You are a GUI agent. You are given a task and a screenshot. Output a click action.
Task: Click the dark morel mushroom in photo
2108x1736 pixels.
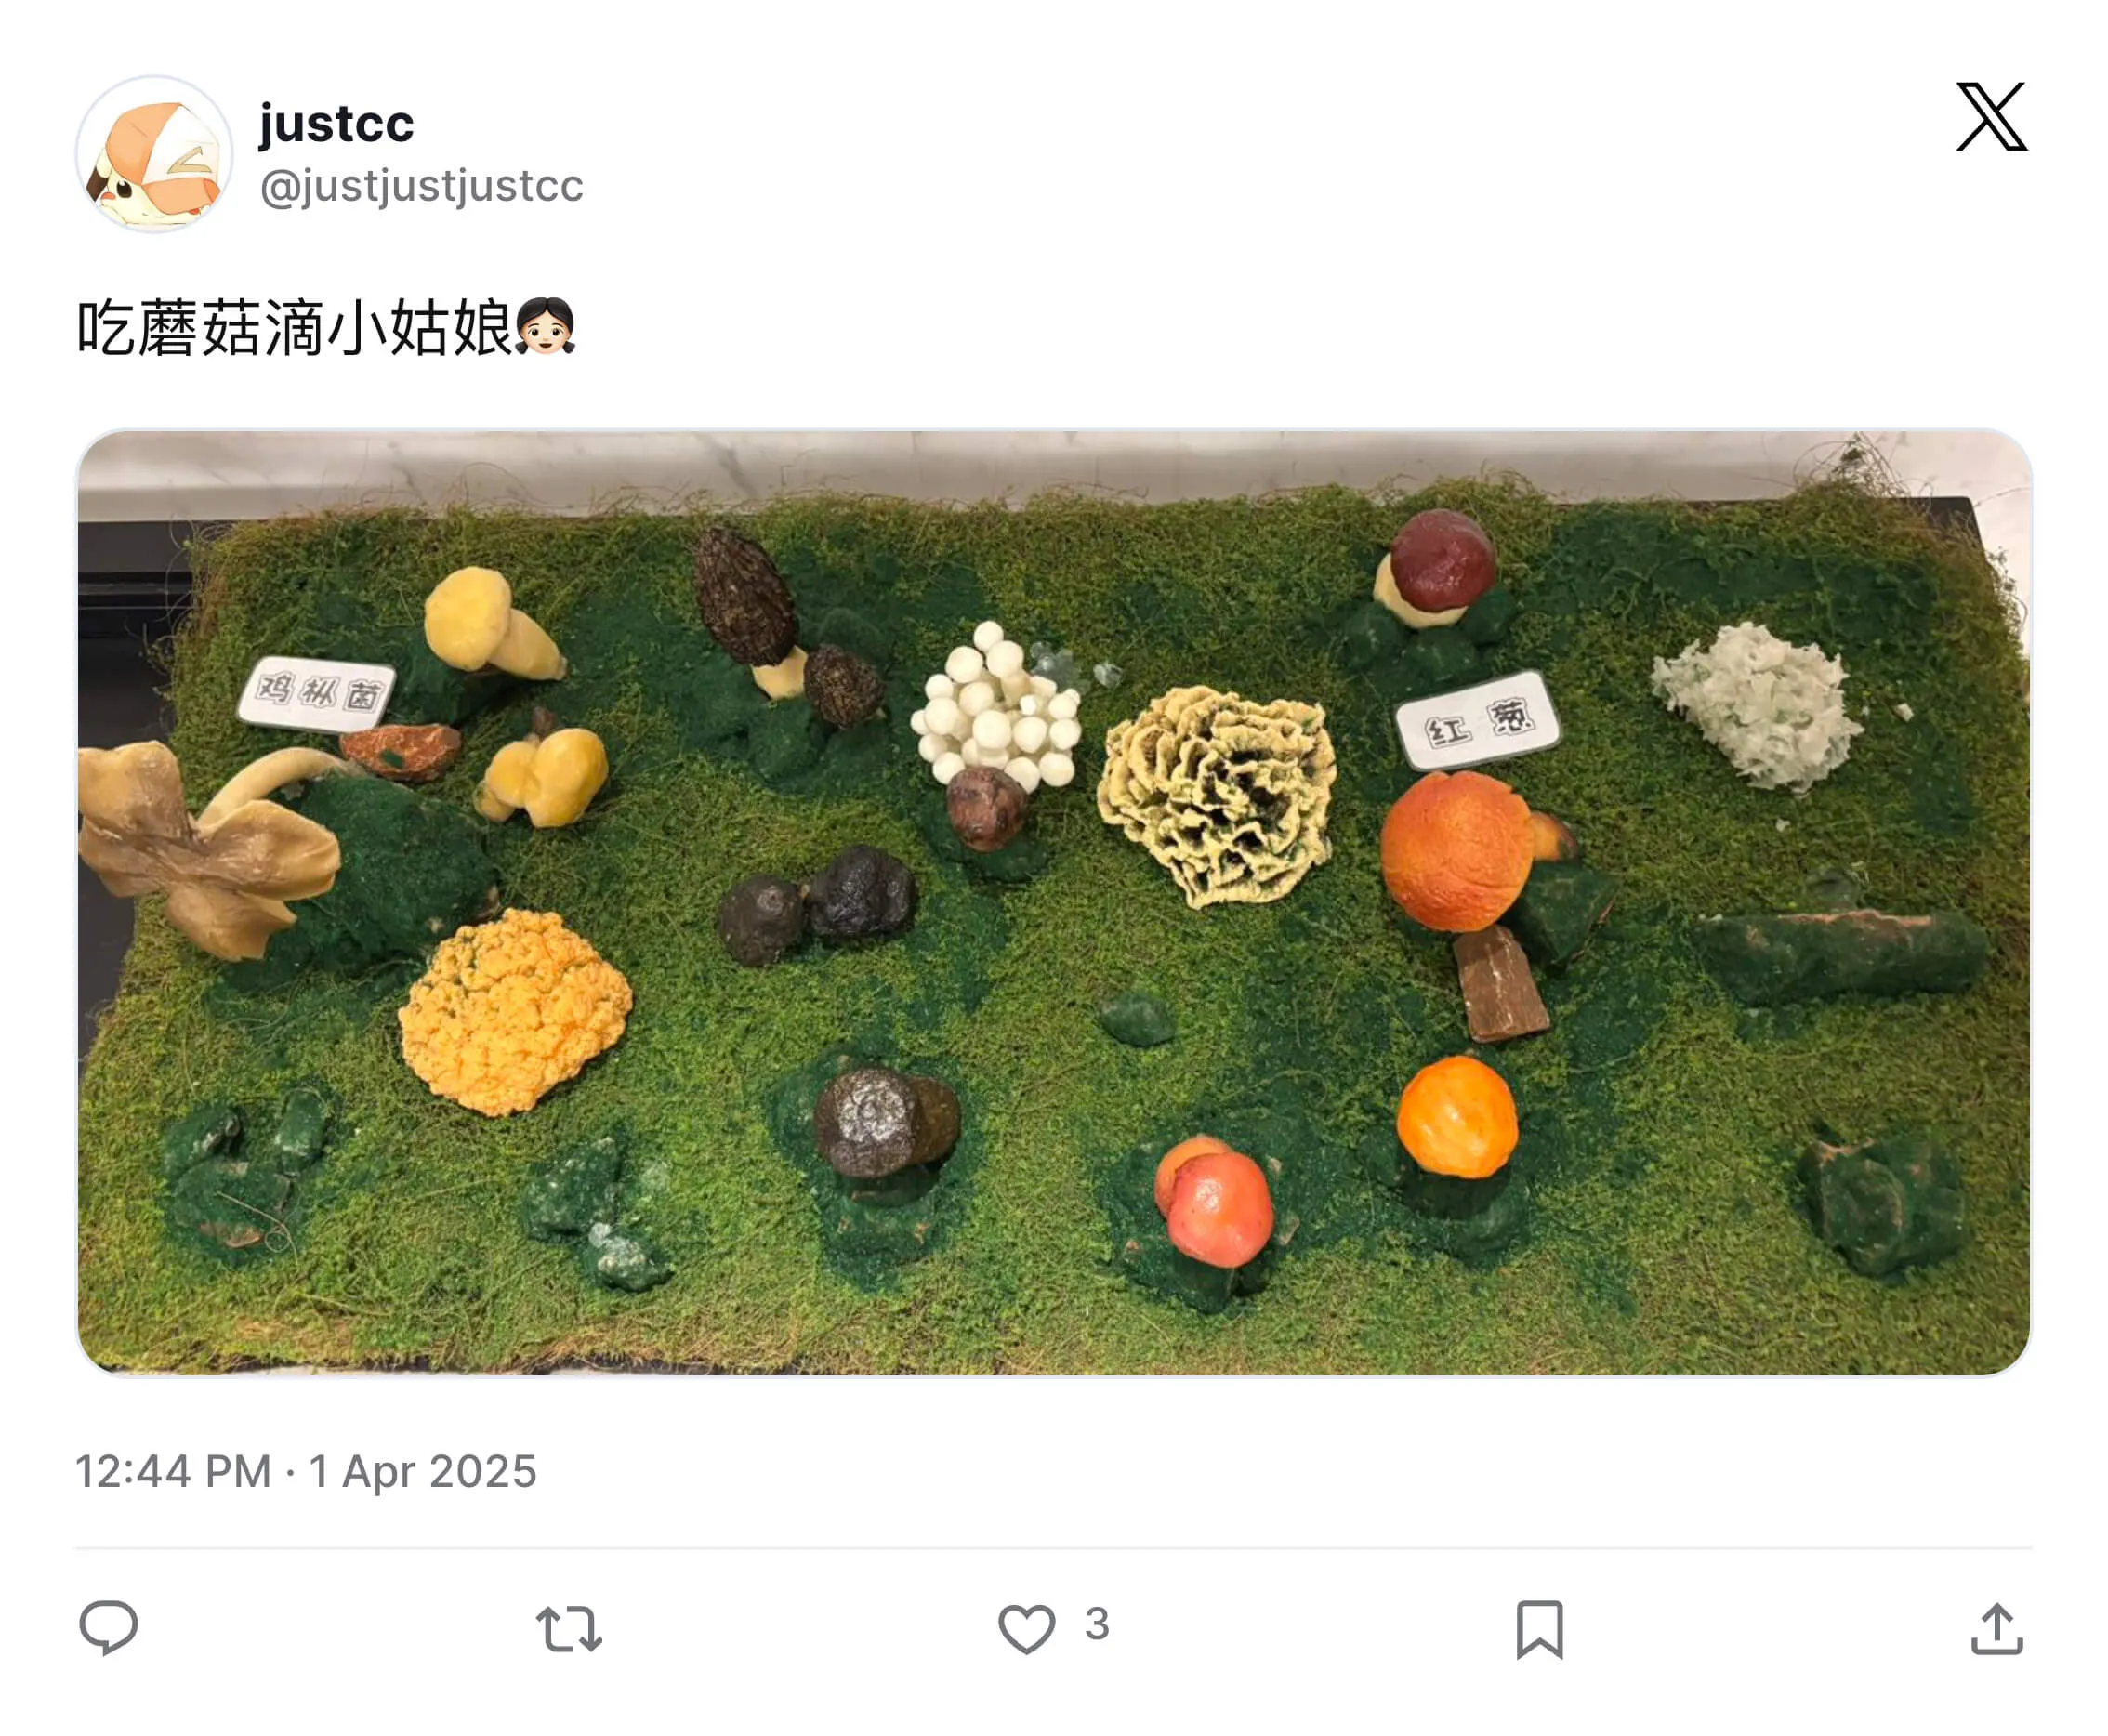click(x=745, y=597)
